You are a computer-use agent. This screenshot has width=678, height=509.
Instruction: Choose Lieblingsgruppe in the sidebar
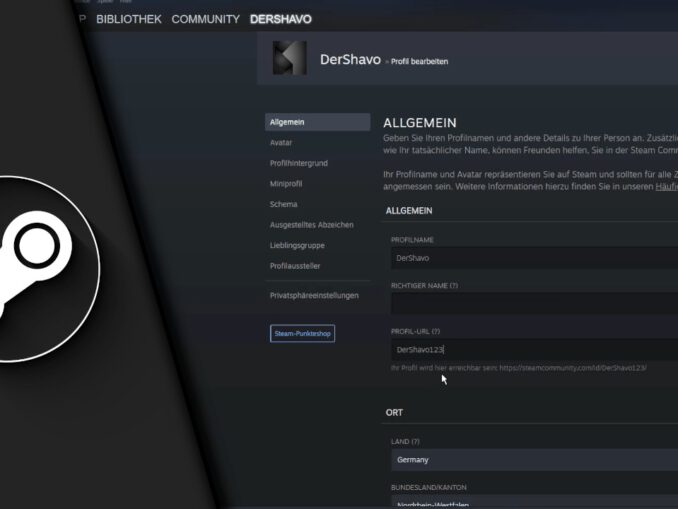coord(297,245)
